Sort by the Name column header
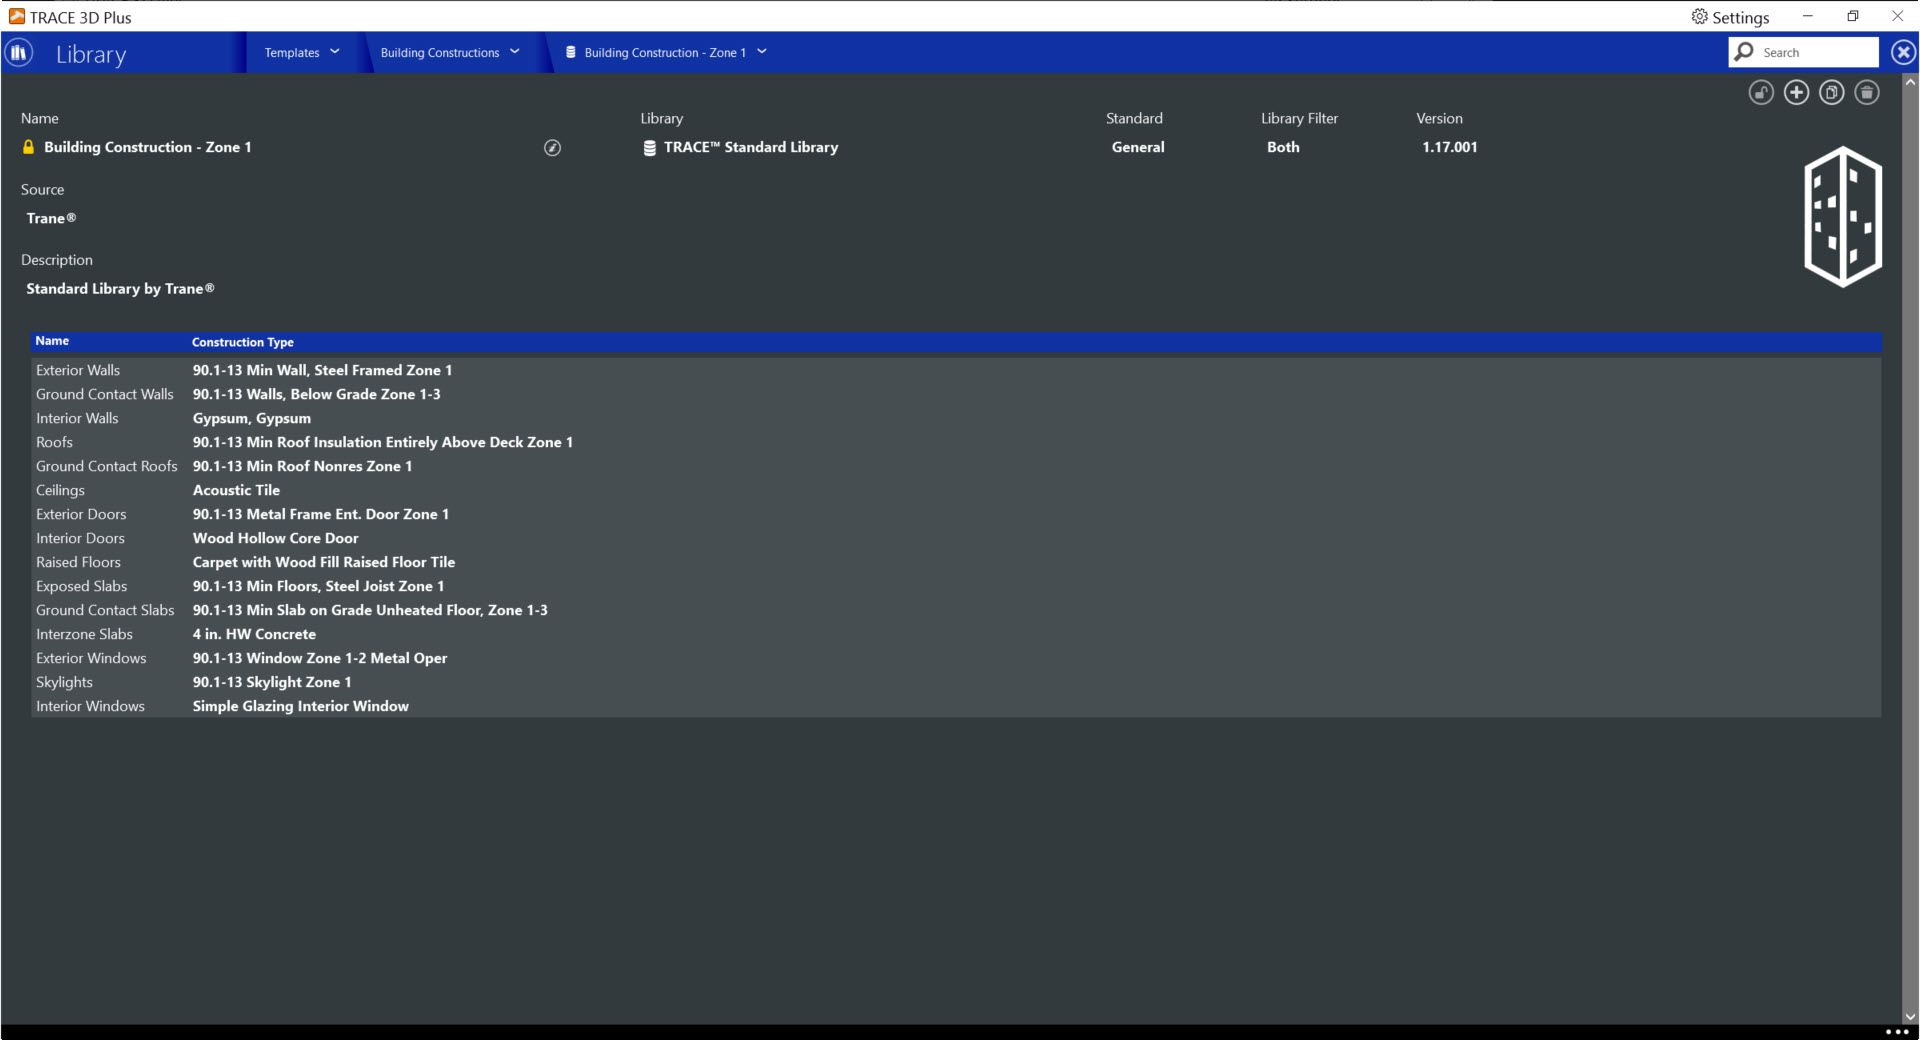1920x1040 pixels. (52, 342)
